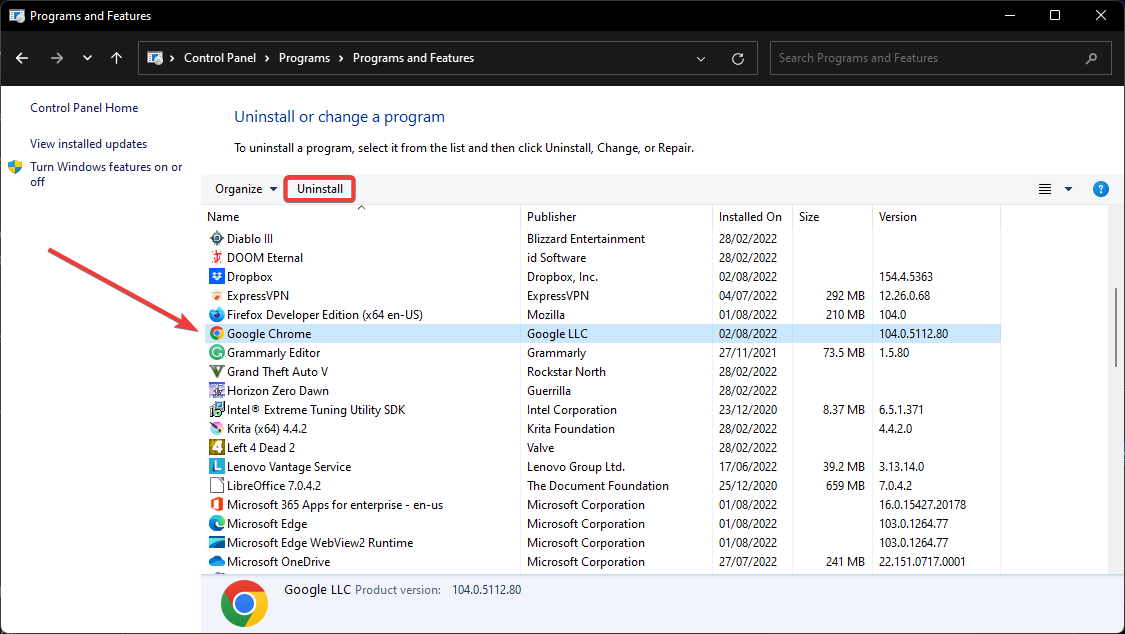The width and height of the screenshot is (1125, 634).
Task: Select the Krita (x64) 4.4.2 entry name
Action: click(267, 429)
